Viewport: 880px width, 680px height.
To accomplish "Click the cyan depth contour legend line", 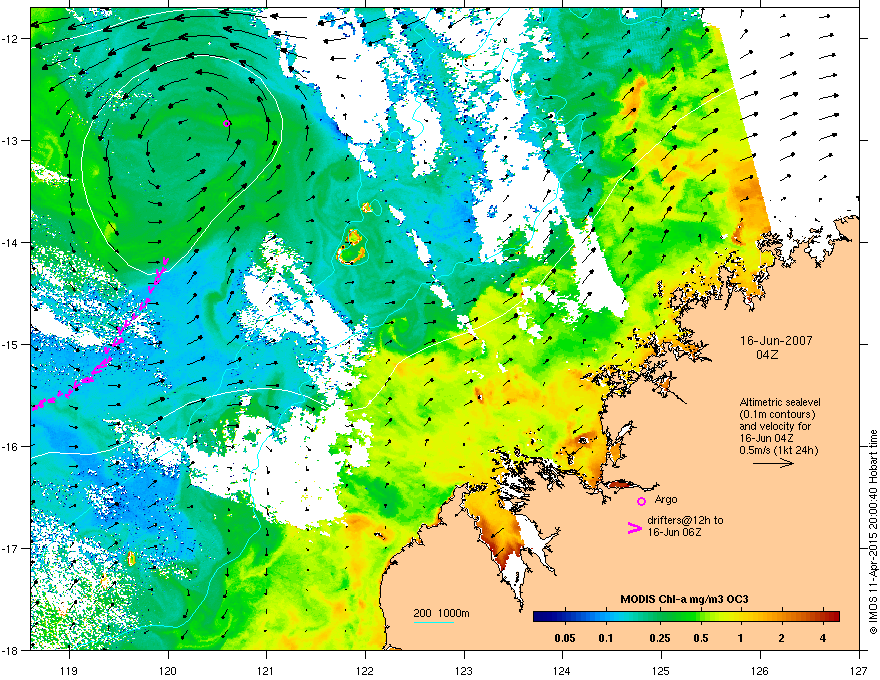I will (x=433, y=623).
